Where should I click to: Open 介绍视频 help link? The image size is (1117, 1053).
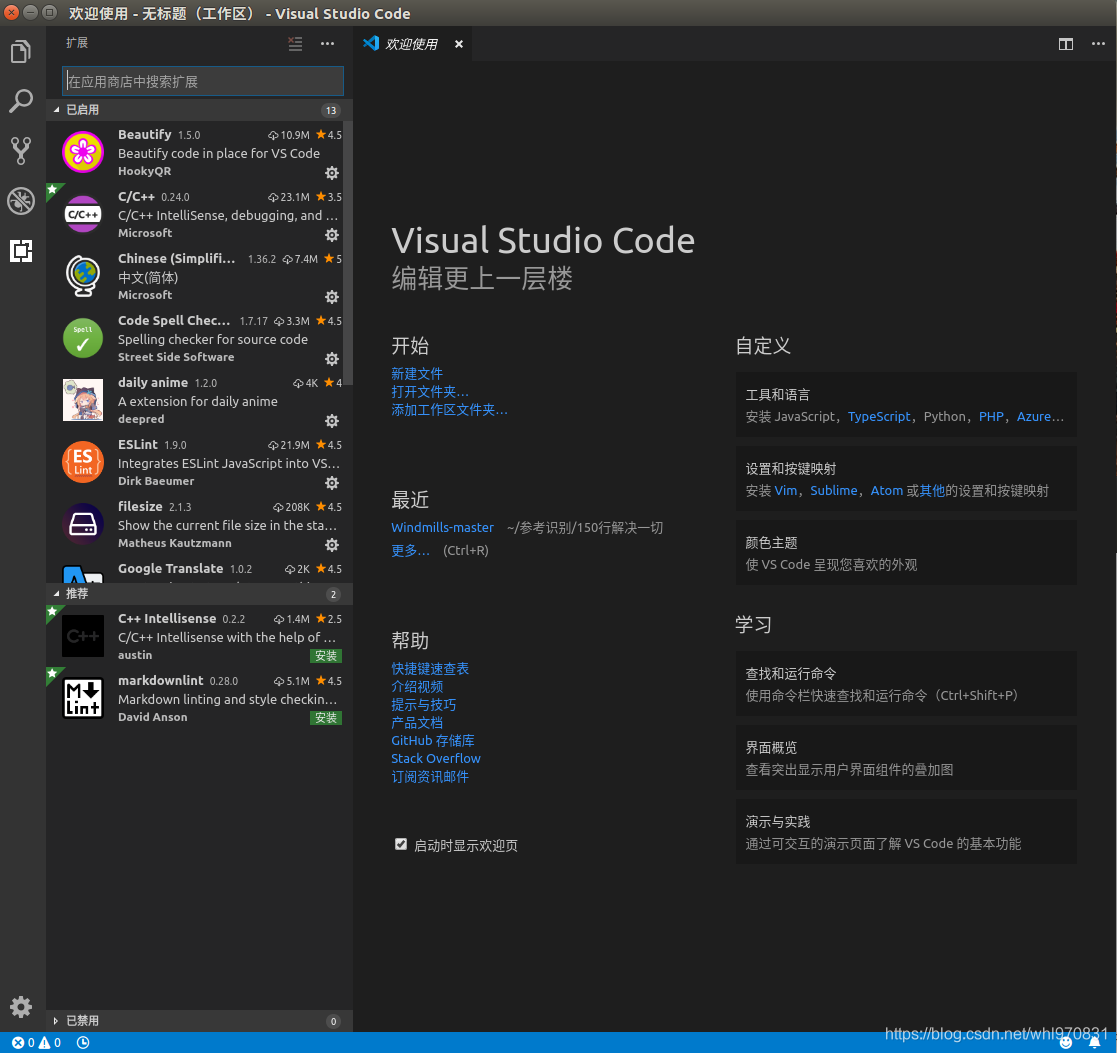tap(417, 686)
